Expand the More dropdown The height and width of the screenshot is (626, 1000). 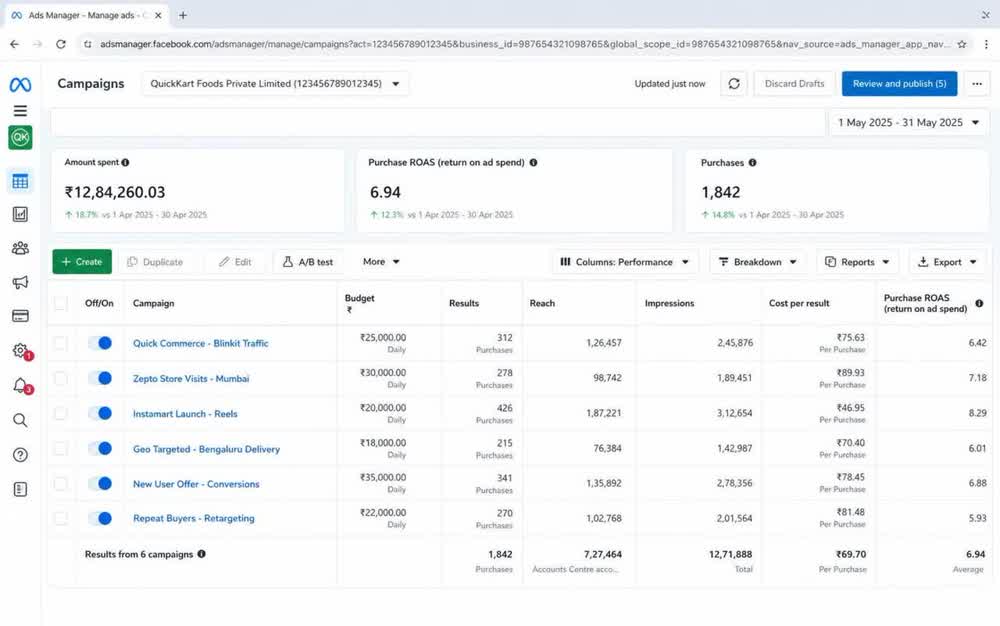click(x=381, y=261)
